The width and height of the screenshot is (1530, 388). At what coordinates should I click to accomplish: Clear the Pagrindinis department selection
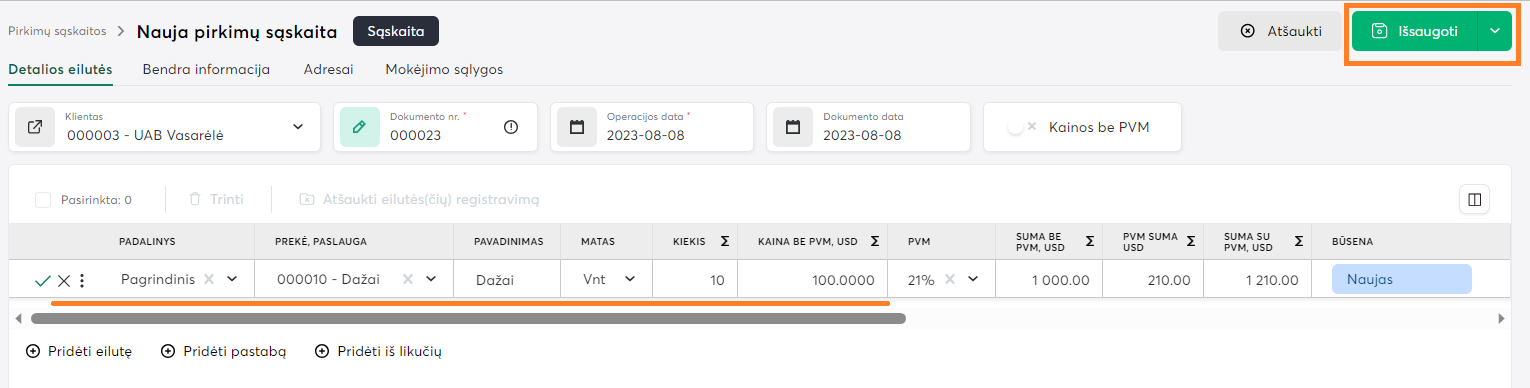pyautogui.click(x=209, y=280)
